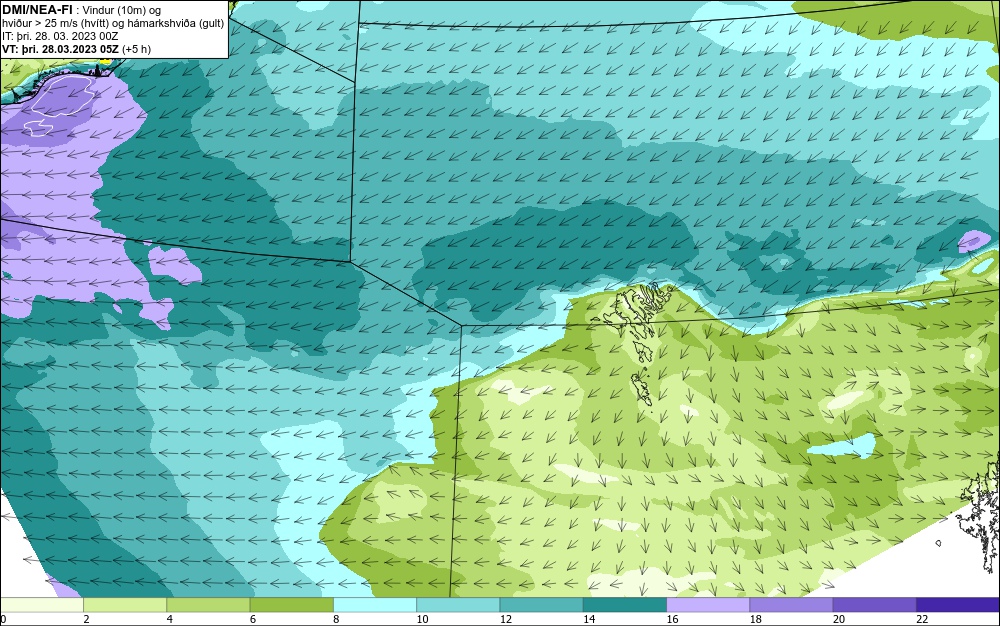
Task: Select the legend value "20"
Action: tap(839, 619)
